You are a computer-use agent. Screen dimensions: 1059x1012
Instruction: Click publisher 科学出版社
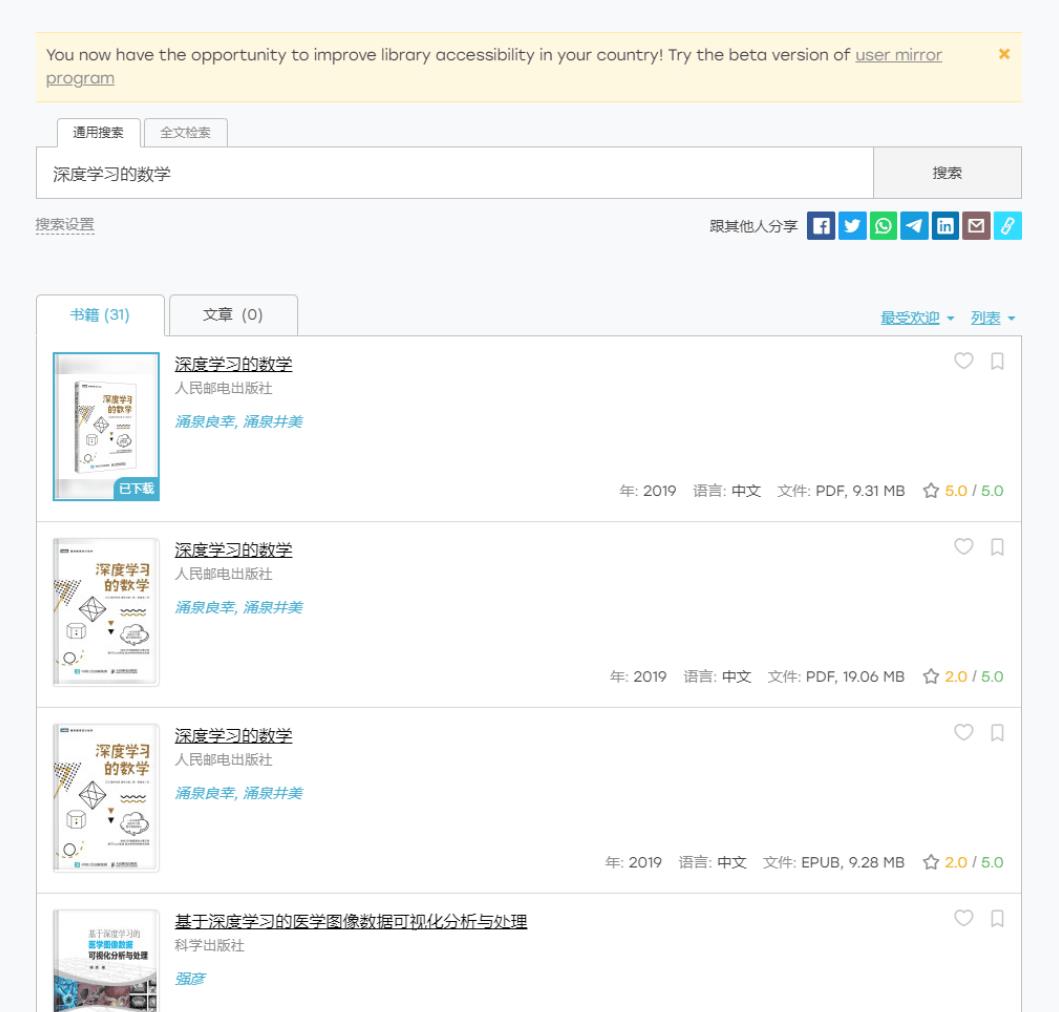click(209, 945)
